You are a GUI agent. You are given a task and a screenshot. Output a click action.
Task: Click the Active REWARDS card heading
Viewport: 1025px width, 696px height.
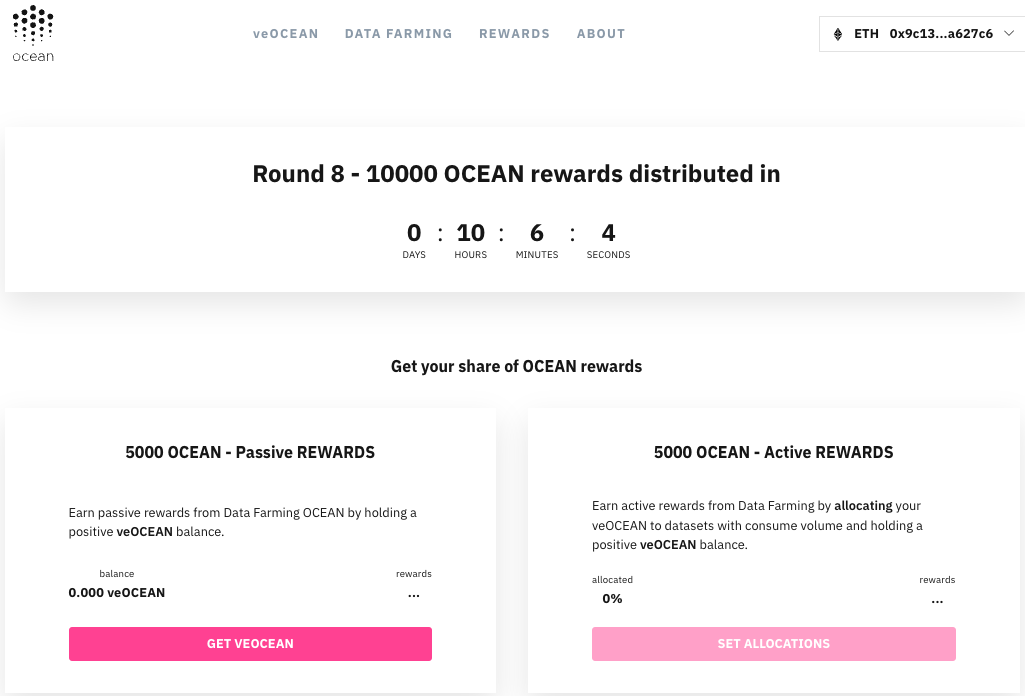coord(774,452)
